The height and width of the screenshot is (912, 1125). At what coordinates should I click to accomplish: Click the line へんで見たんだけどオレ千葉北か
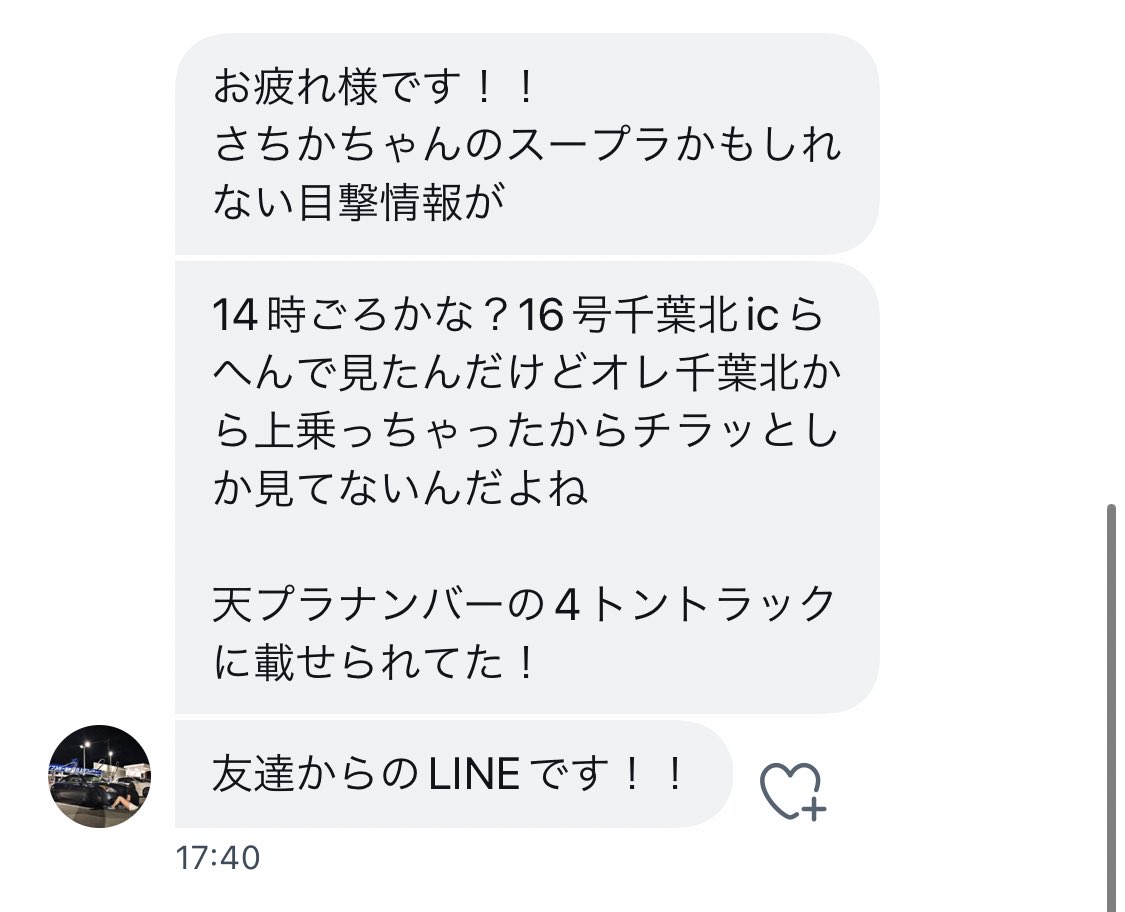tap(527, 374)
